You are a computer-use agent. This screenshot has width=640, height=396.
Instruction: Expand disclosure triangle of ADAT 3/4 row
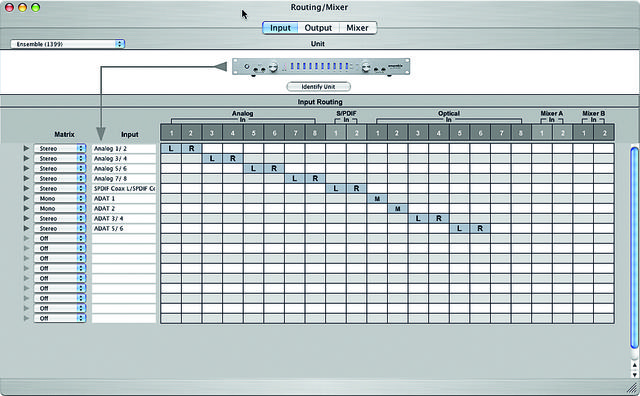click(27, 218)
